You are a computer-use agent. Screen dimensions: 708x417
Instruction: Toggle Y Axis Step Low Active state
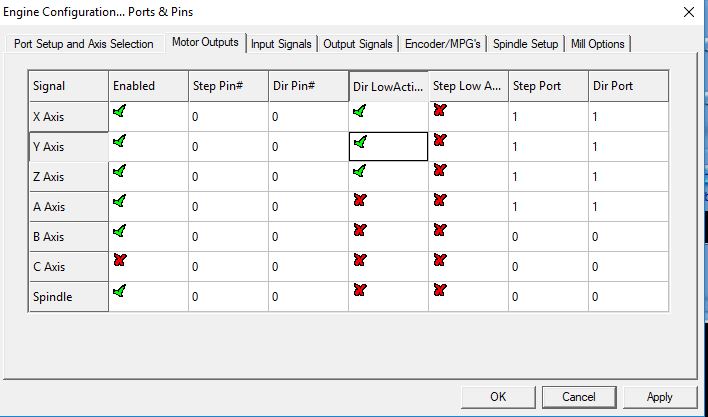click(440, 141)
